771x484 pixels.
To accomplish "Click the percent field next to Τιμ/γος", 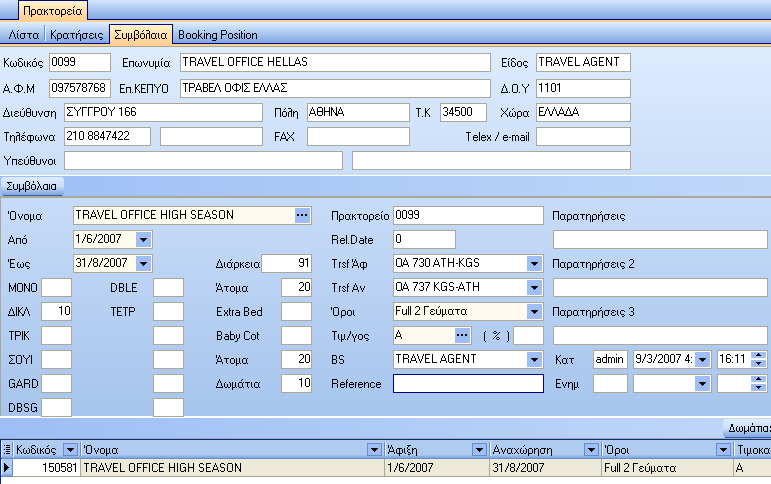I will (x=529, y=335).
